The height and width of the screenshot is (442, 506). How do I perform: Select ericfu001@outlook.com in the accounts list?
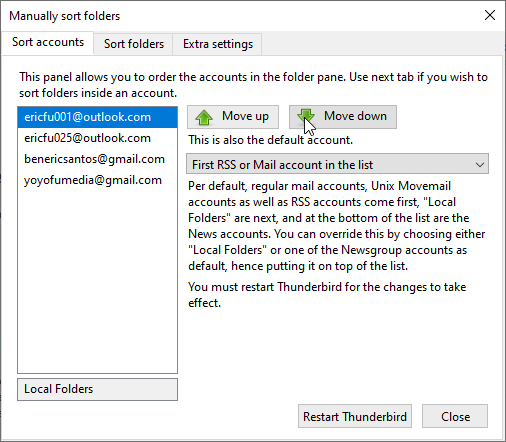coord(97,117)
